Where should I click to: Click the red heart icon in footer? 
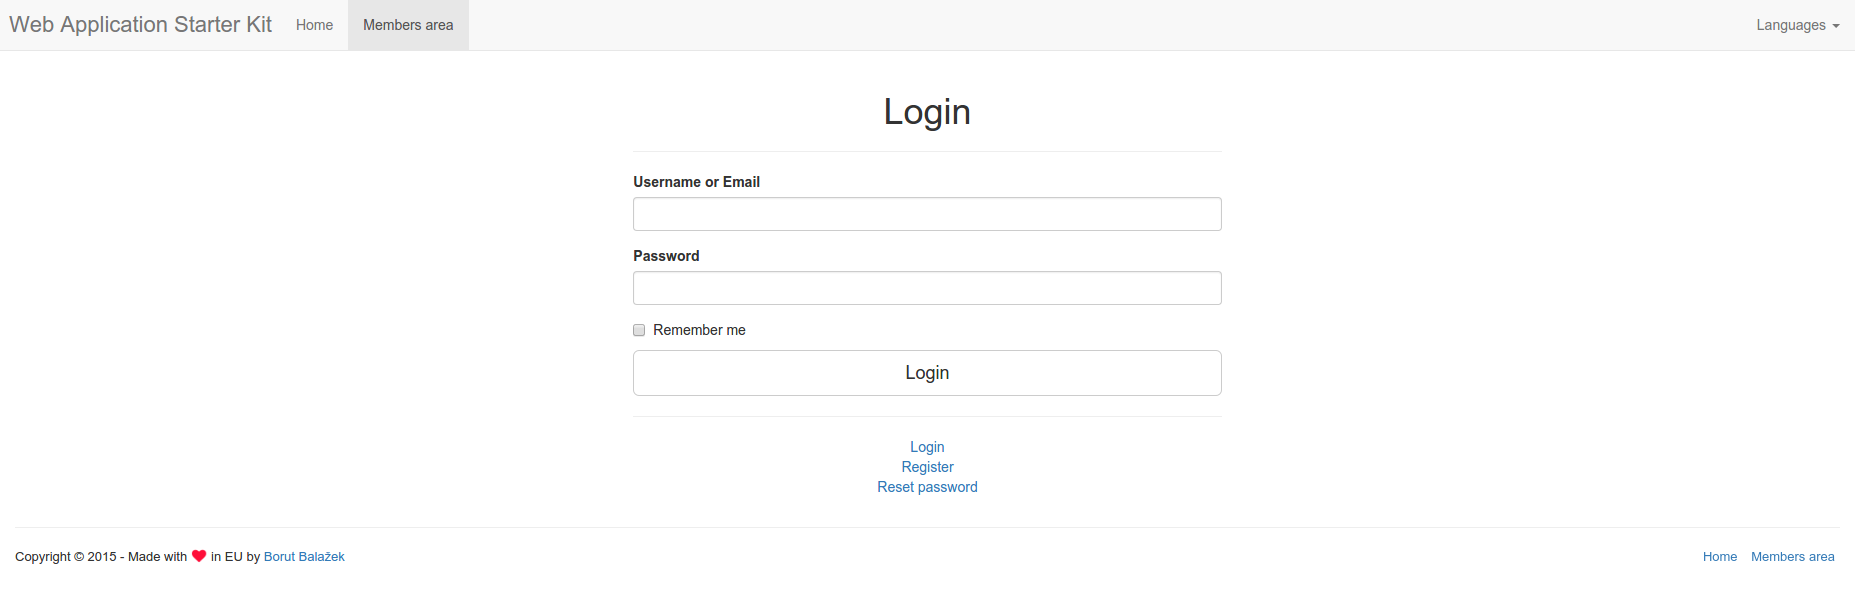[x=199, y=556]
